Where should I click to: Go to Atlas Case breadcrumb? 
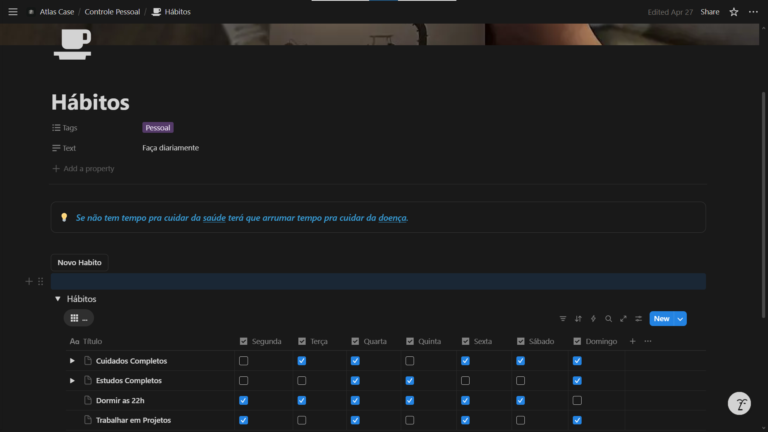56,12
